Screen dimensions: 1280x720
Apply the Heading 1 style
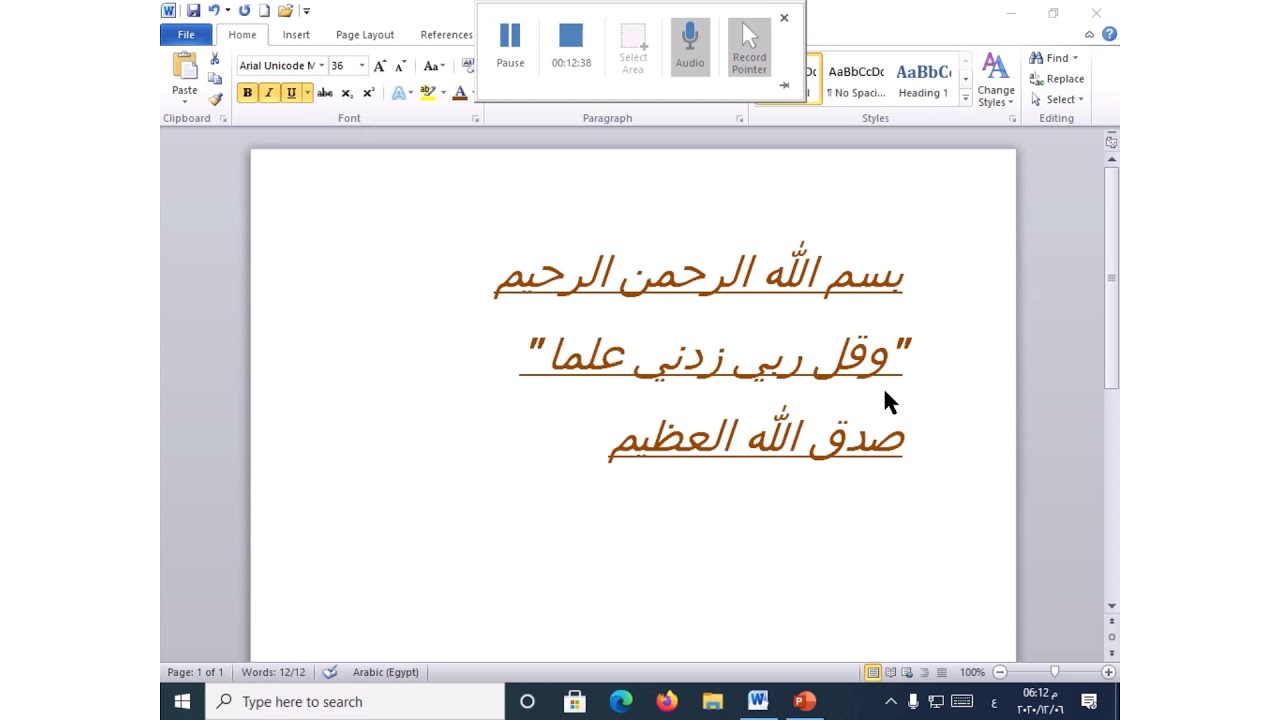pyautogui.click(x=923, y=80)
